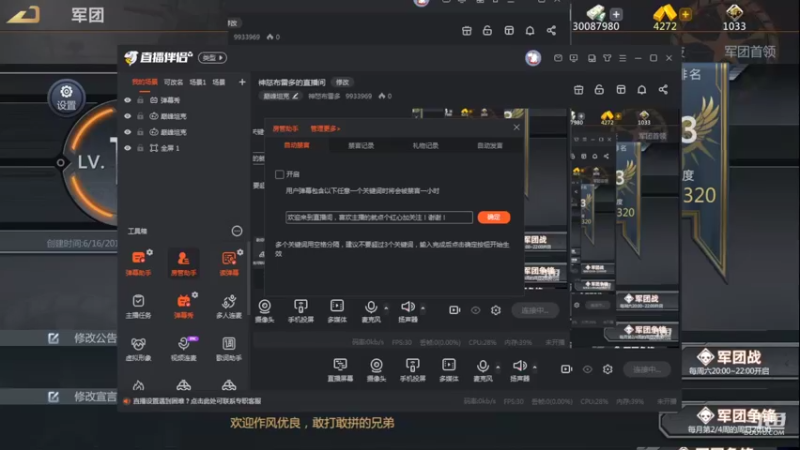This screenshot has height=450, width=800.
Task: Open the 弹幕助手 danmaku assistant tool
Action: tap(138, 263)
